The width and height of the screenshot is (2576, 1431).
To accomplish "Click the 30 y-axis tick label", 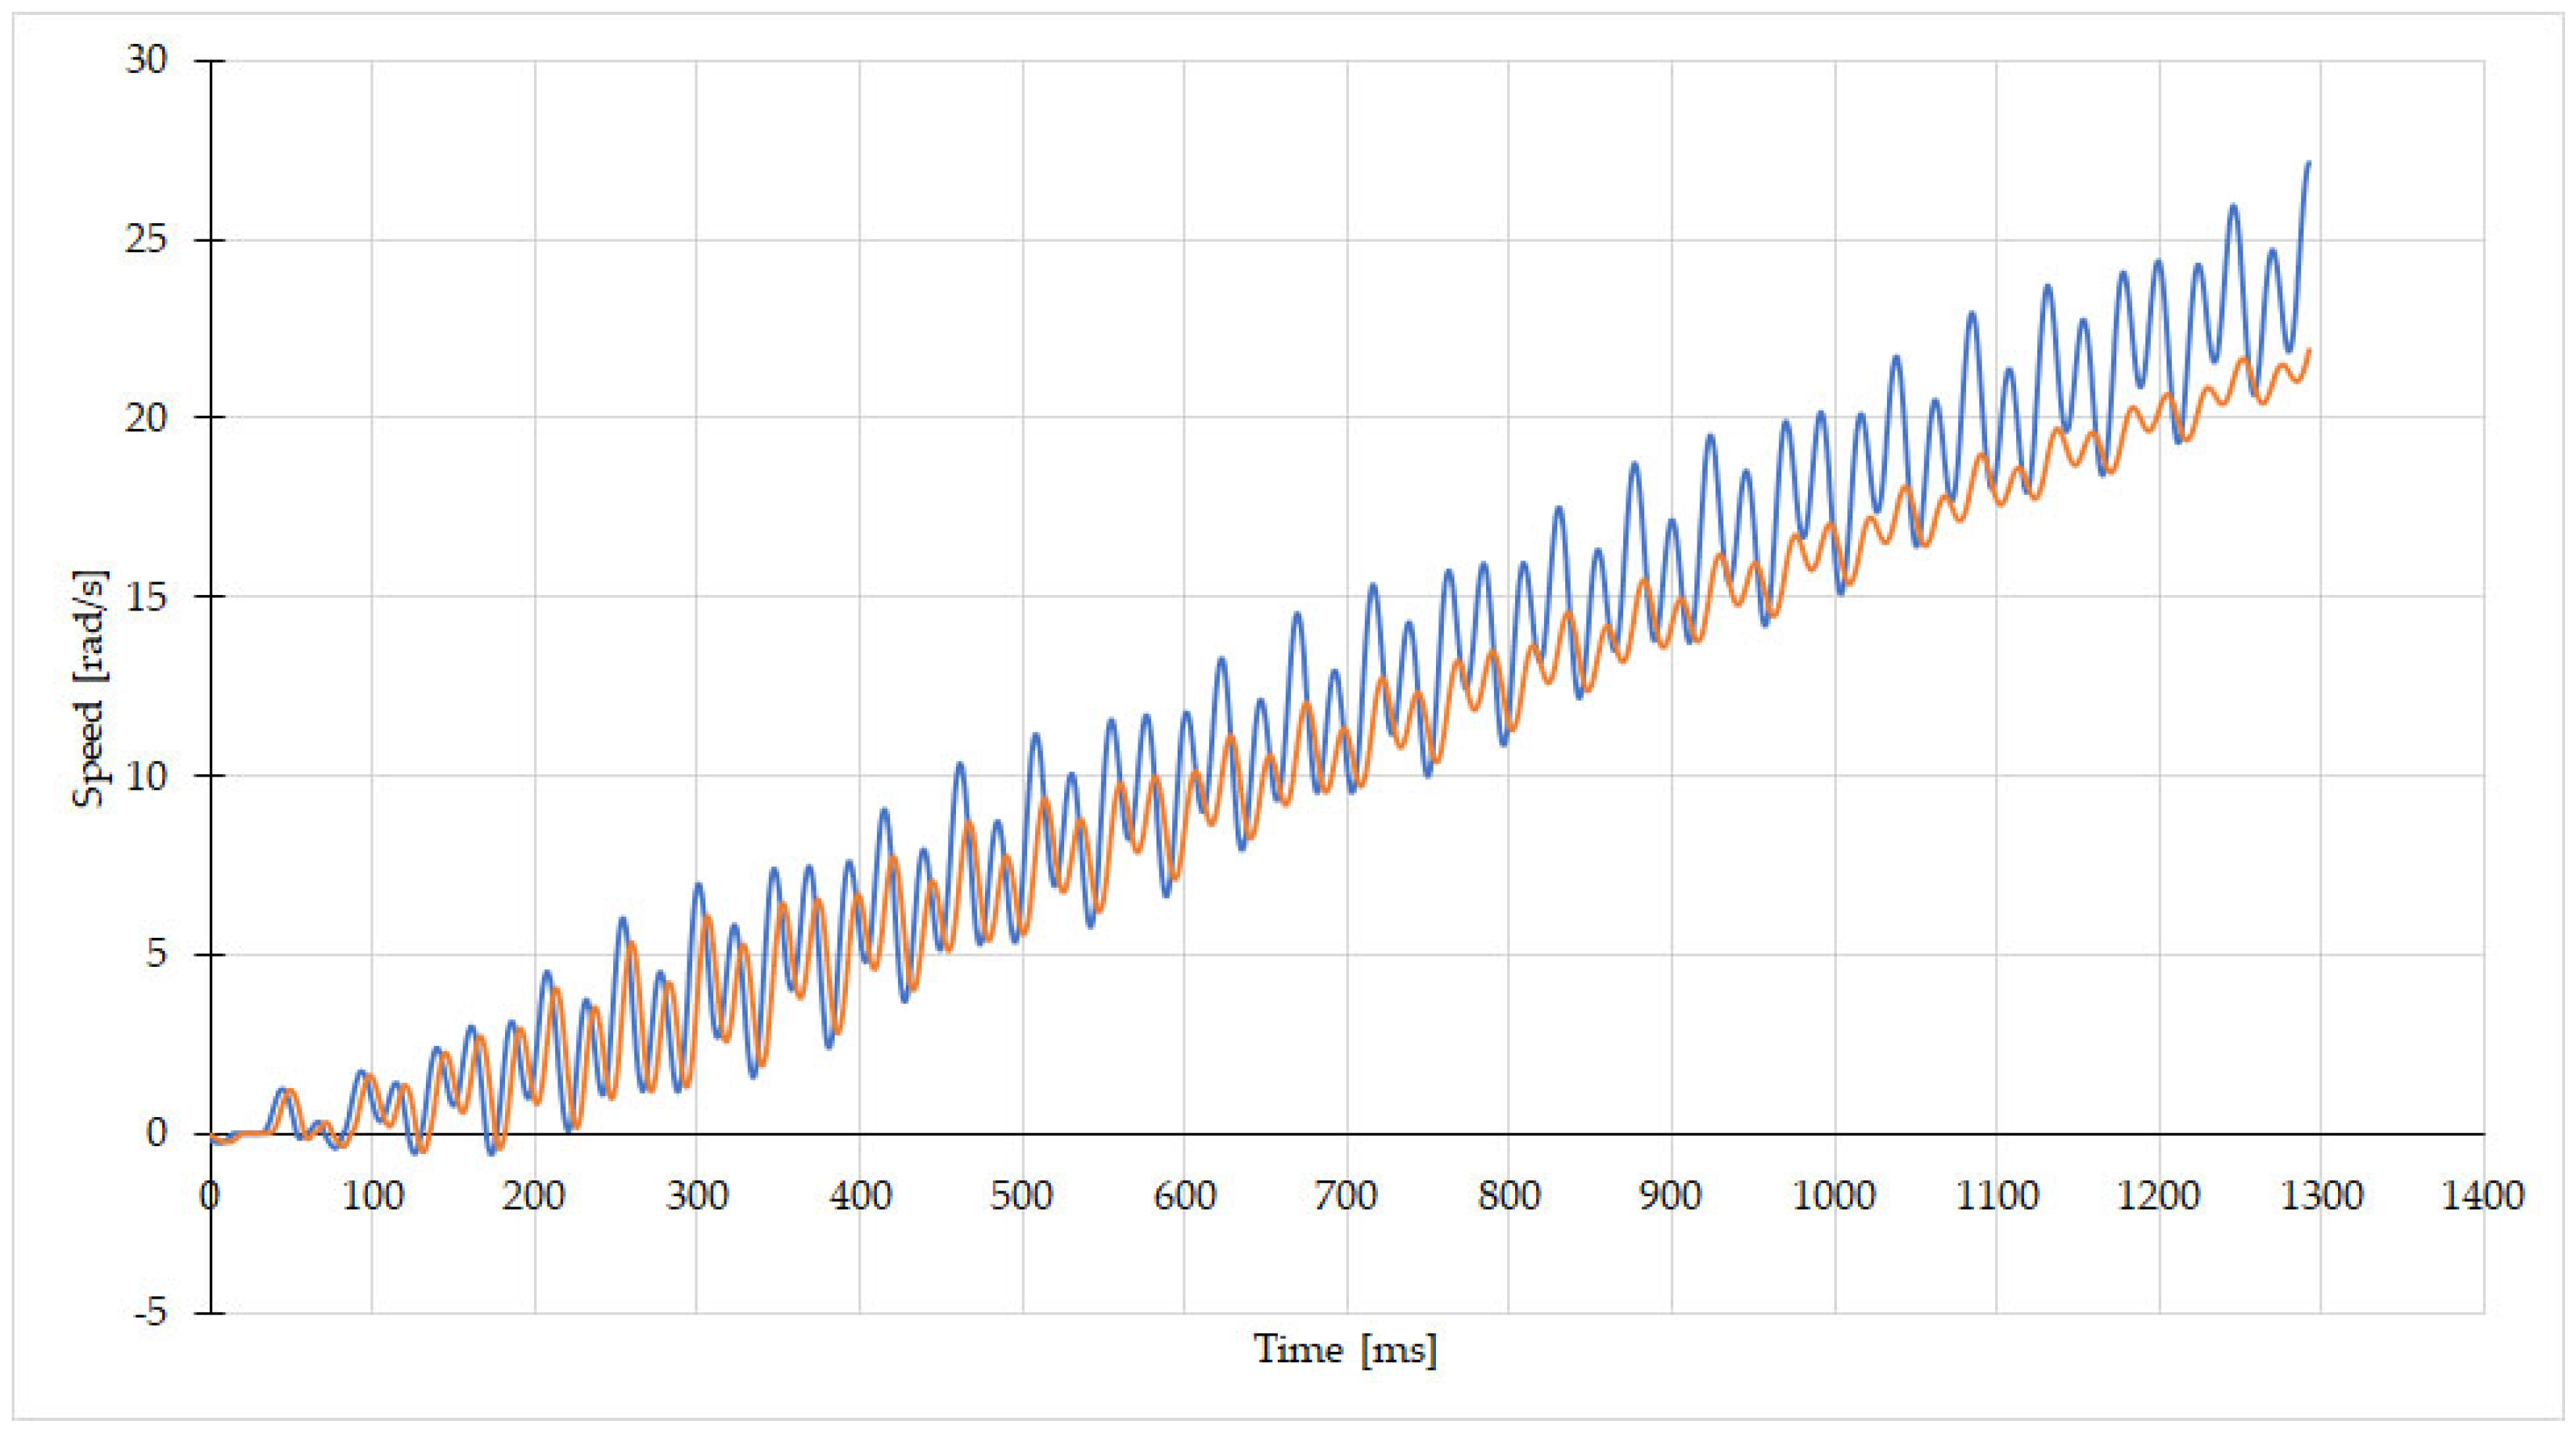I will pos(146,61).
